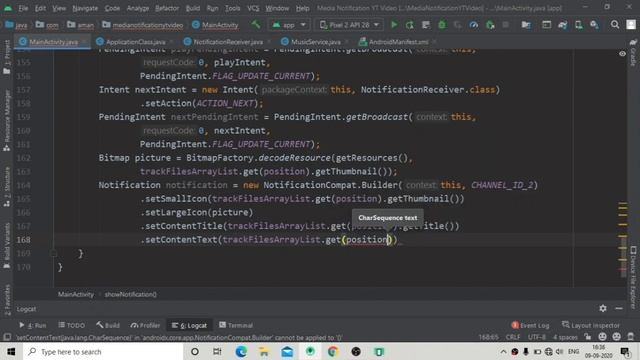Screen dimensions: 640x360
Task: Click MainActivity in bottom editor breadcrumb
Action: coord(76,294)
